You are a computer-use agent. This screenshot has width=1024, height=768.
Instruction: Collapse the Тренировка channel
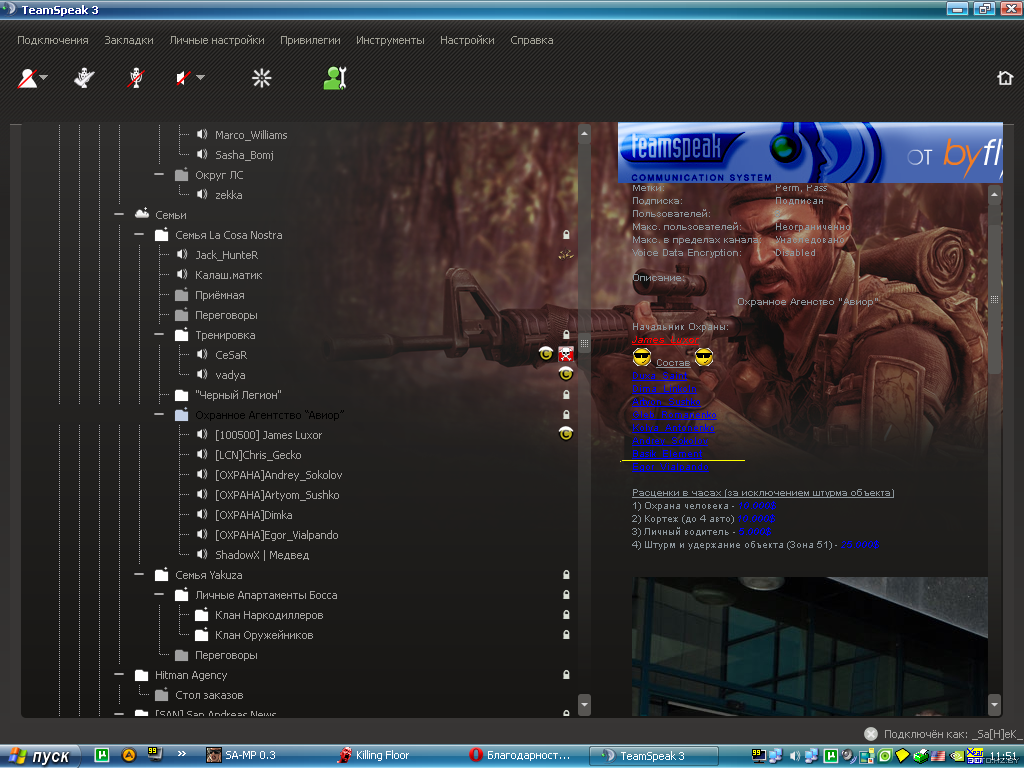[x=159, y=334]
